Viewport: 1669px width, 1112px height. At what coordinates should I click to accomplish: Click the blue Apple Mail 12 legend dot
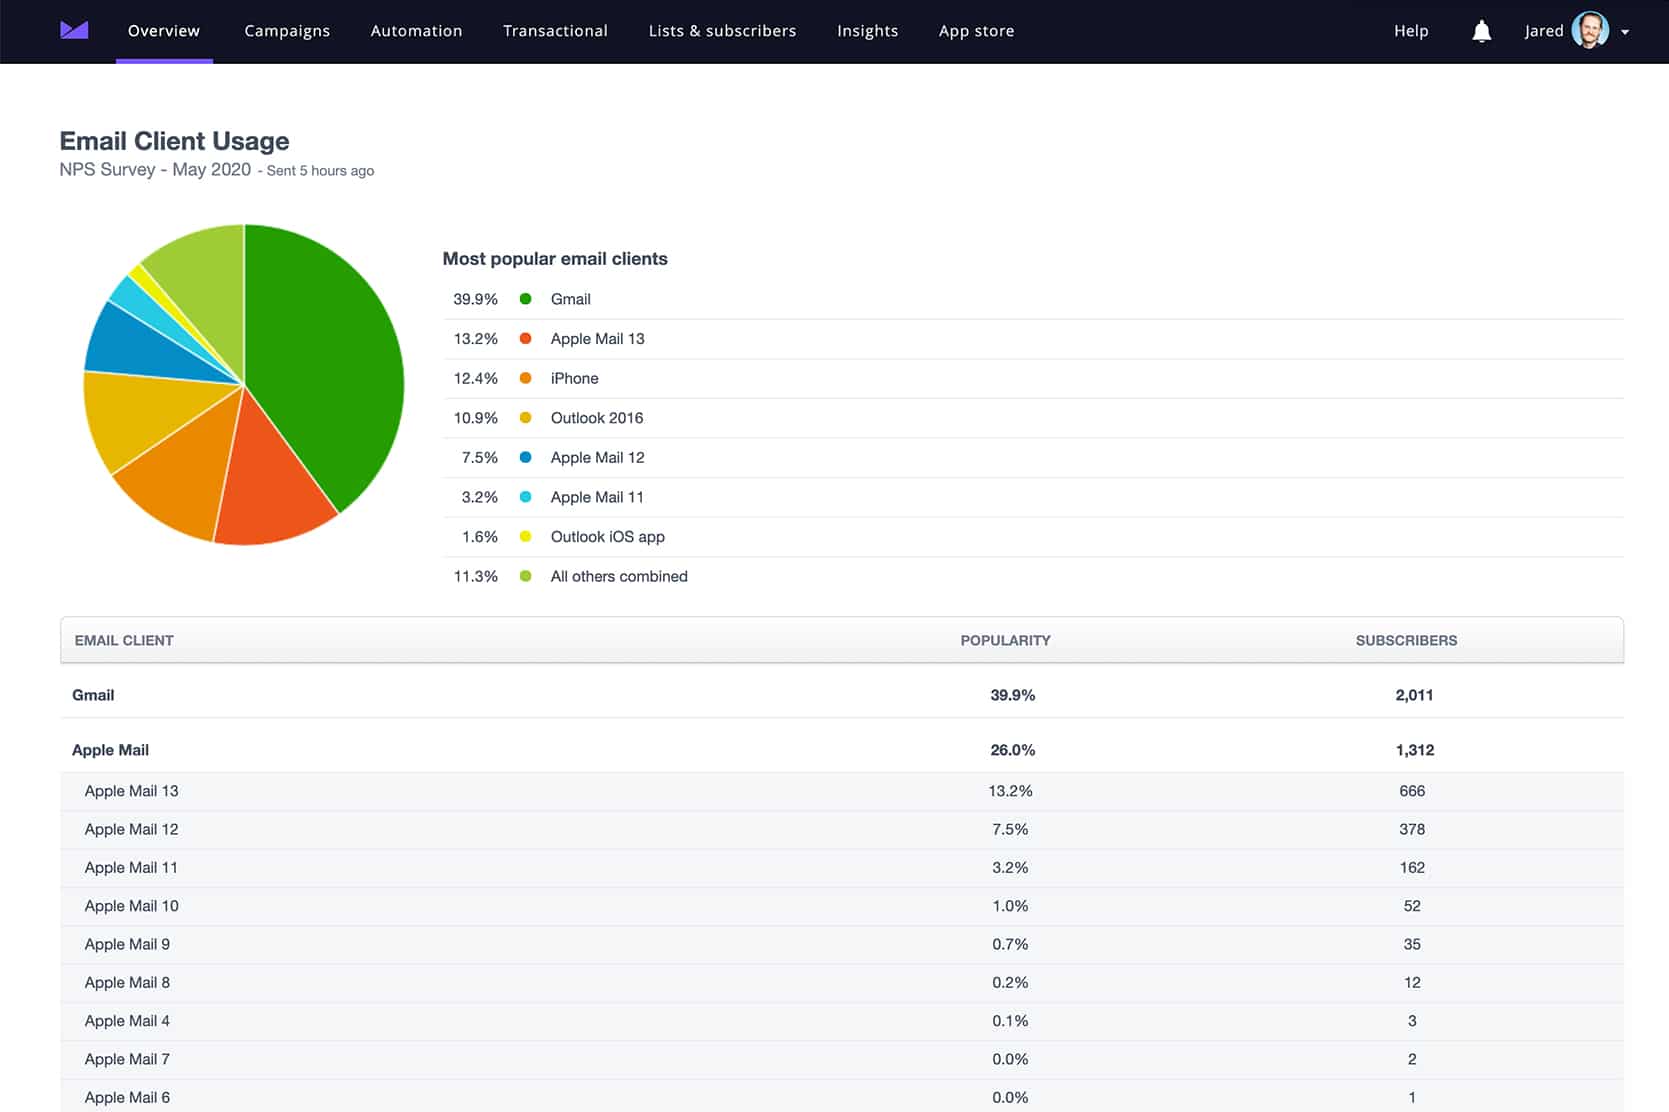524,457
